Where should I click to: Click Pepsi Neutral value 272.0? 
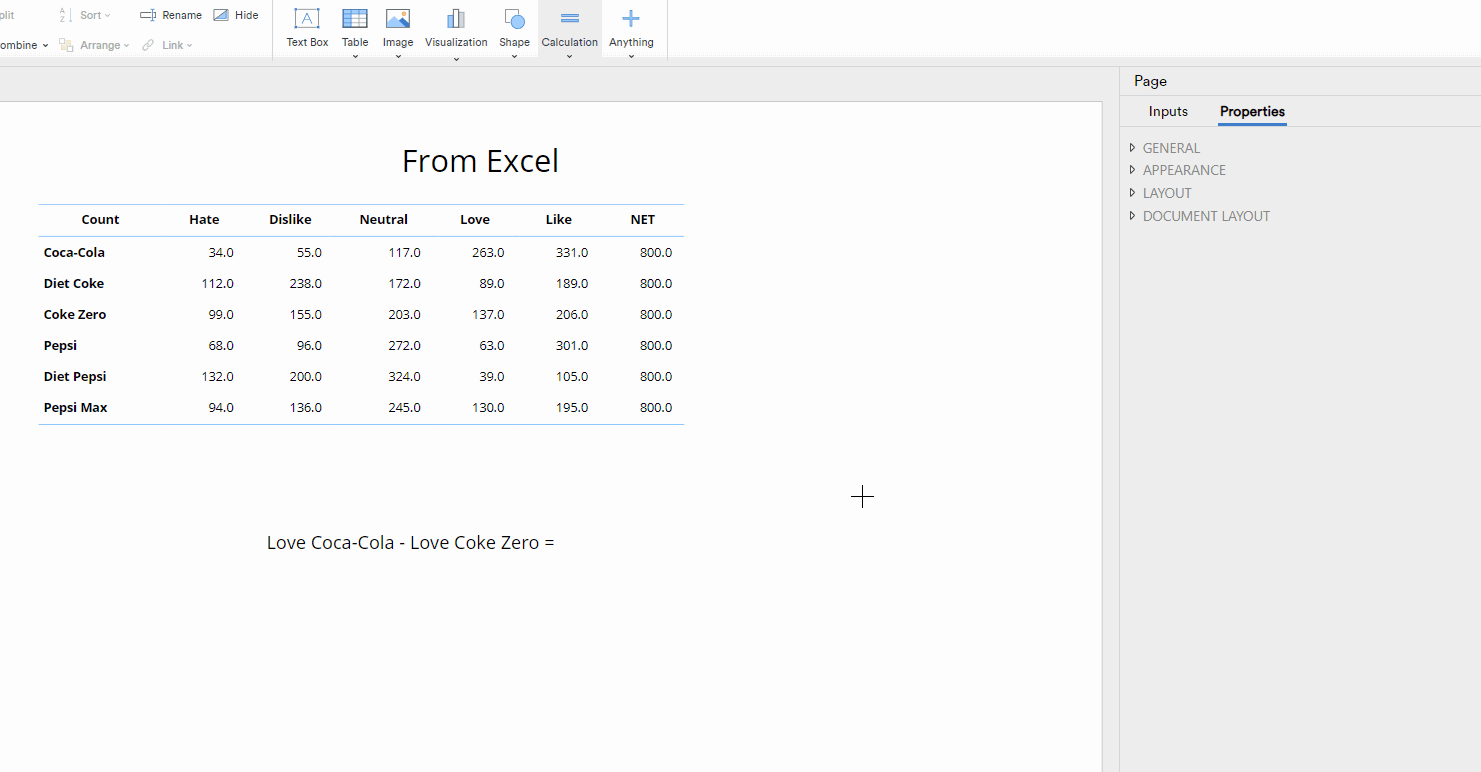pyautogui.click(x=404, y=346)
